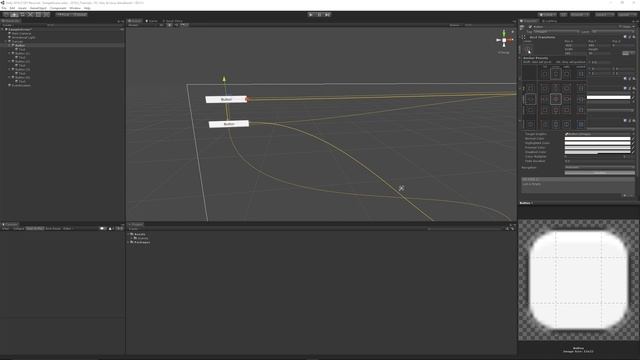Collapse the selected Button node arrow in Hierarchy

point(9,45)
